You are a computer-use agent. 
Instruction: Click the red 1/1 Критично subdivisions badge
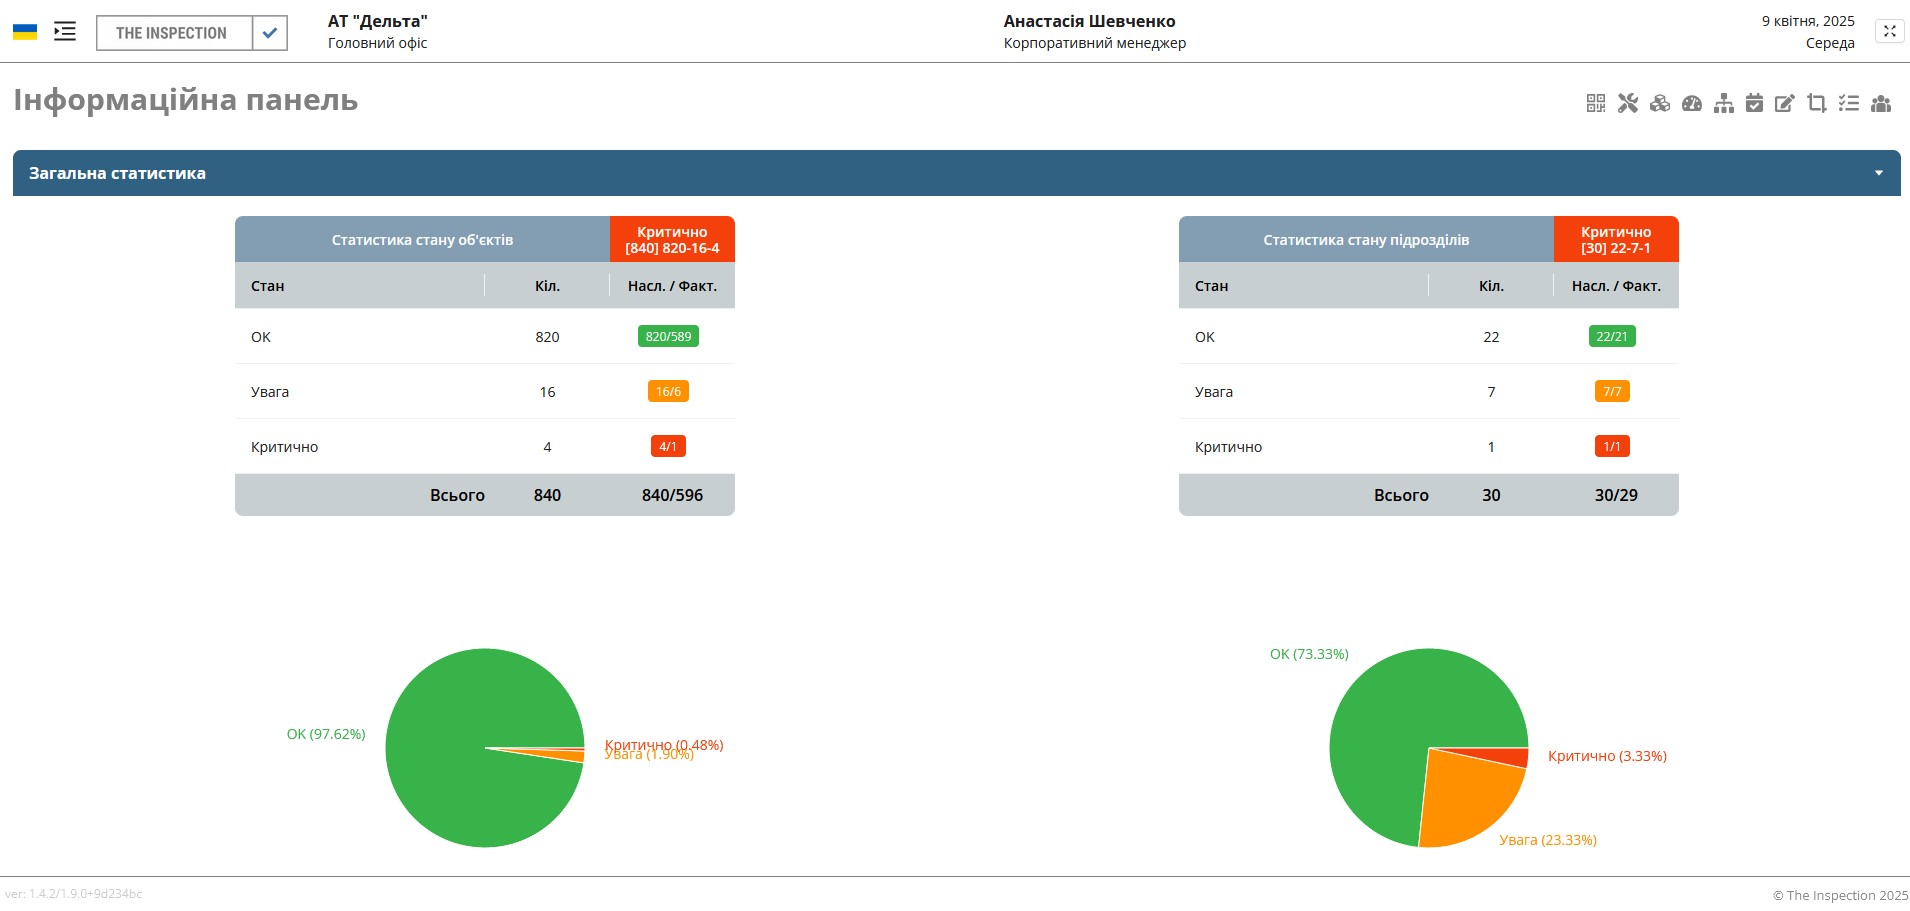[1611, 447]
